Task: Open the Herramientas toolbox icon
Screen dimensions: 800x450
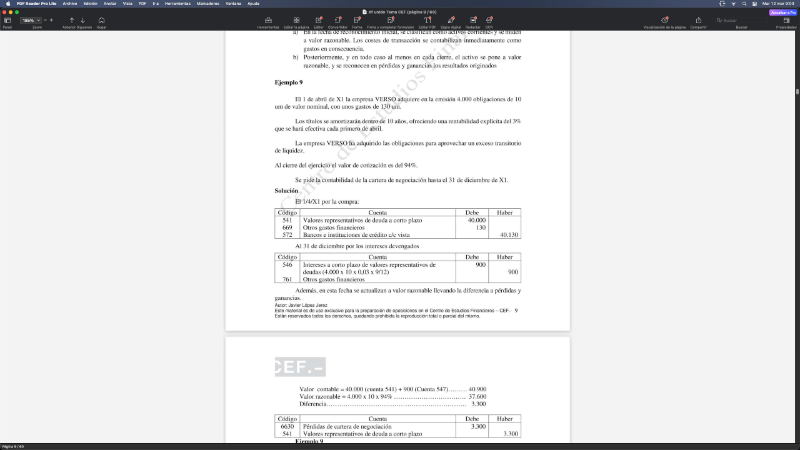Action: 268,20
